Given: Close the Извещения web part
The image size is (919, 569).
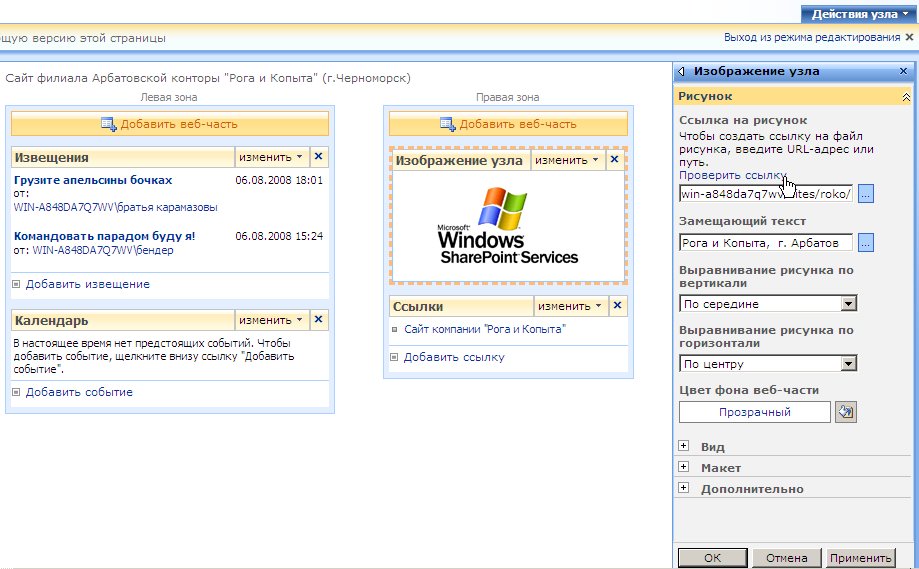Looking at the screenshot, I should (x=318, y=156).
